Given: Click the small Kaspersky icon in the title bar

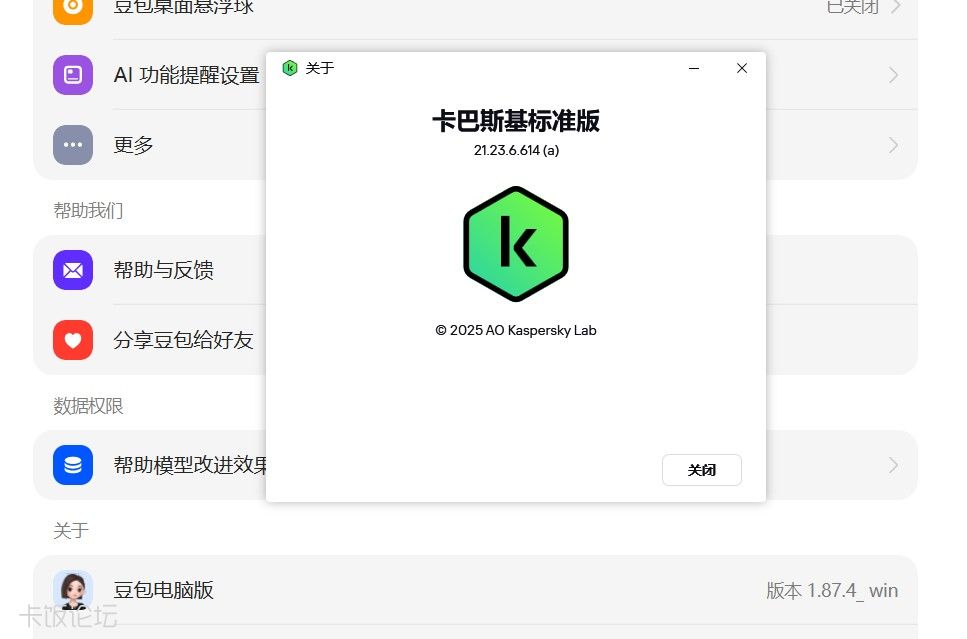Looking at the screenshot, I should [x=290, y=68].
